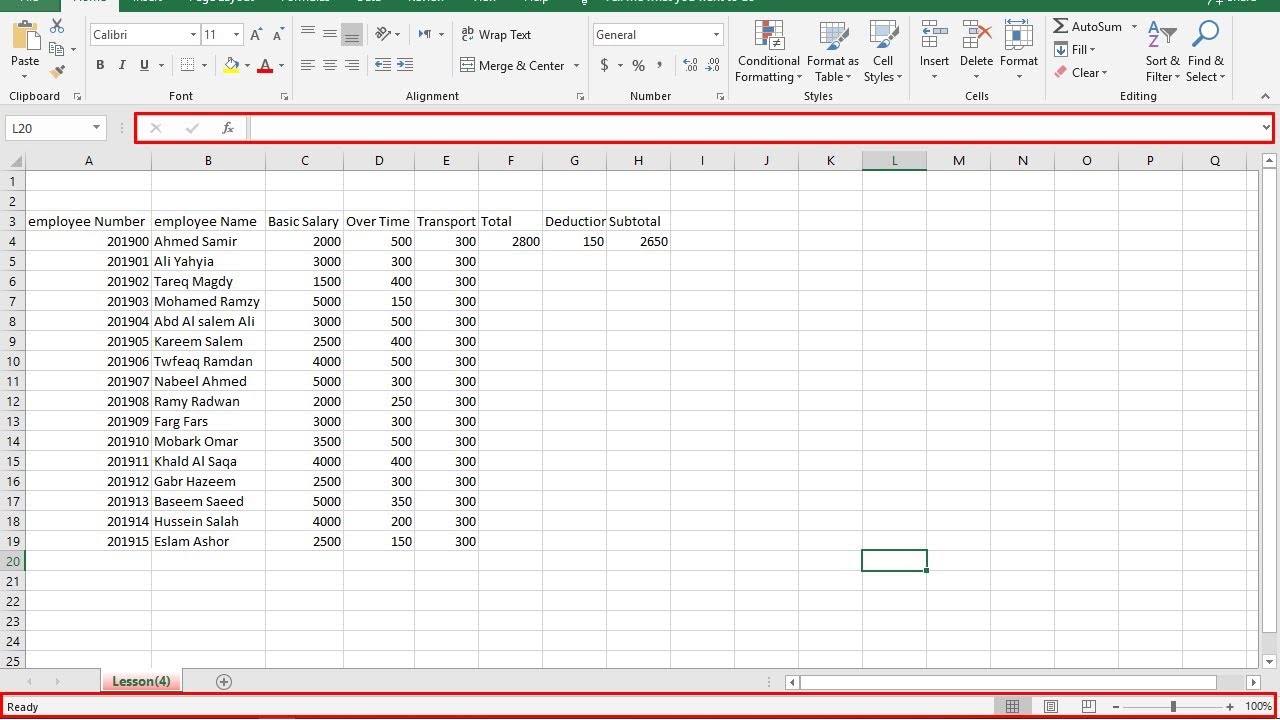Click the Decrease Indent icon

(383, 65)
